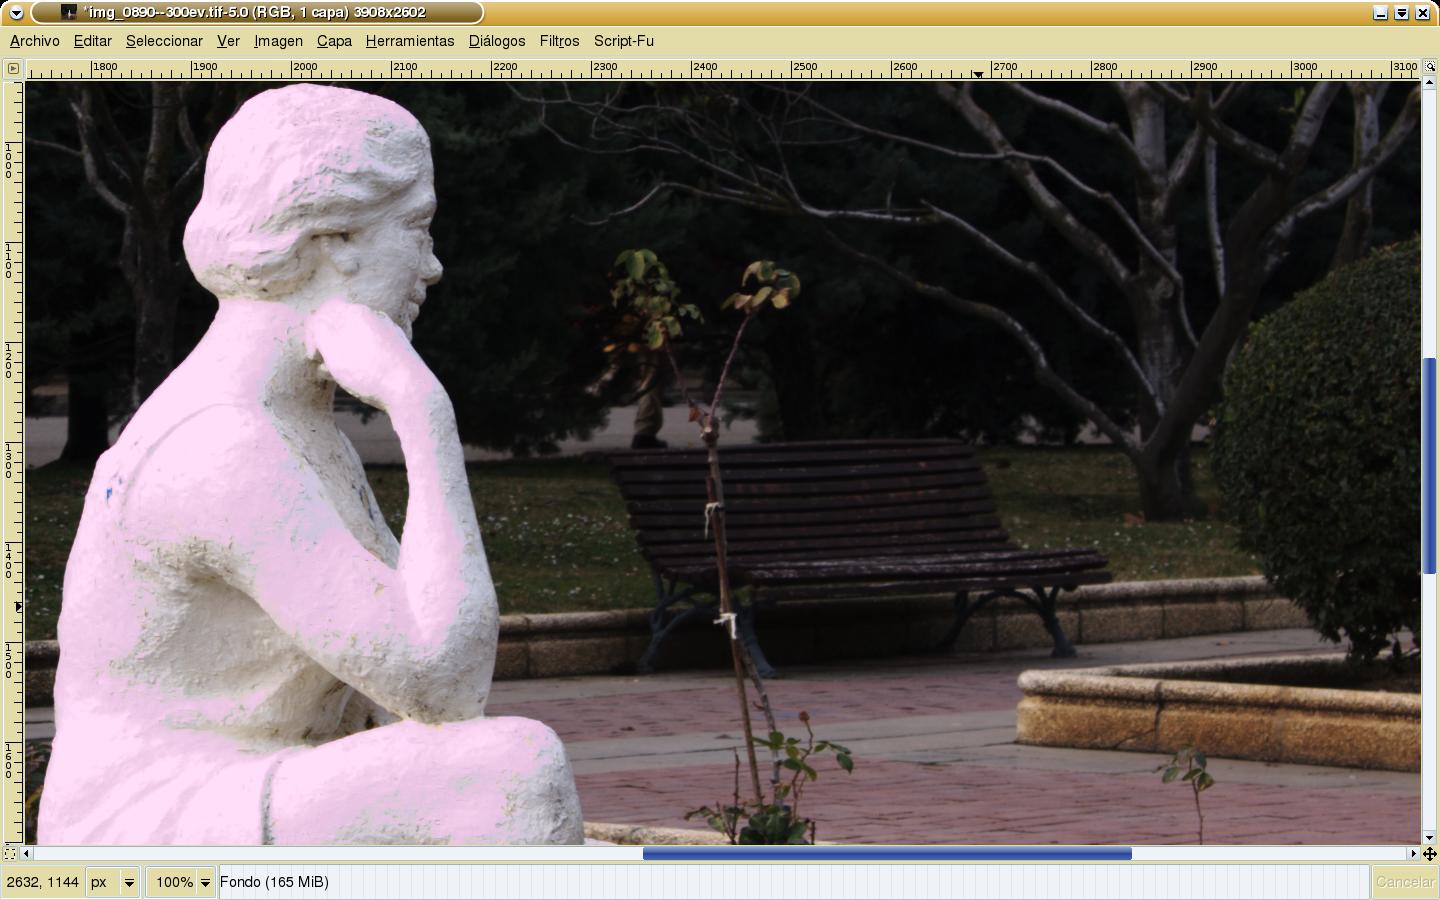The image size is (1440, 900).
Task: Maximize the GIMP image window
Action: pos(1402,13)
